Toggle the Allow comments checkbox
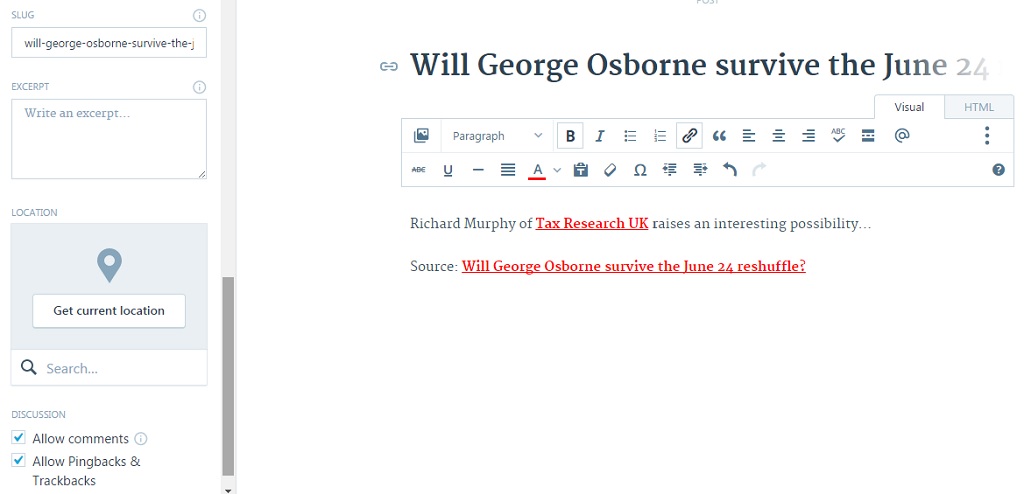This screenshot has width=1024, height=494. [x=19, y=438]
